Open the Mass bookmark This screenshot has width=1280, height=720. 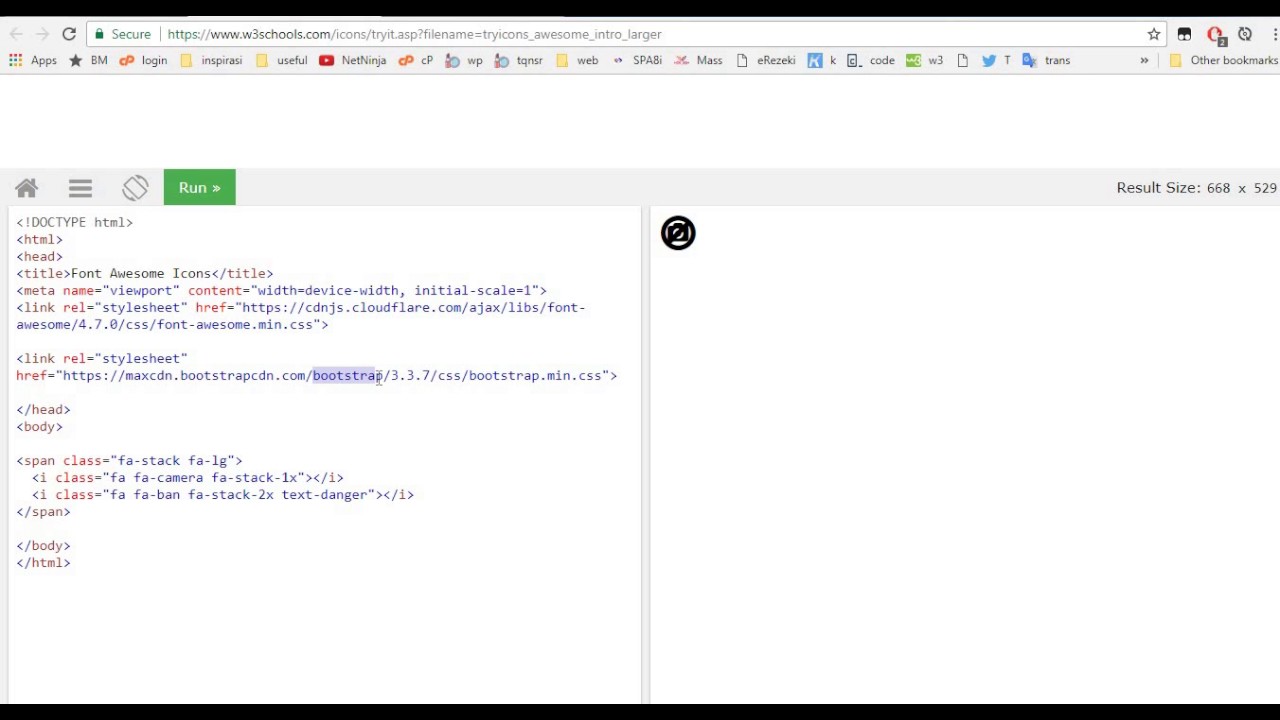click(698, 60)
